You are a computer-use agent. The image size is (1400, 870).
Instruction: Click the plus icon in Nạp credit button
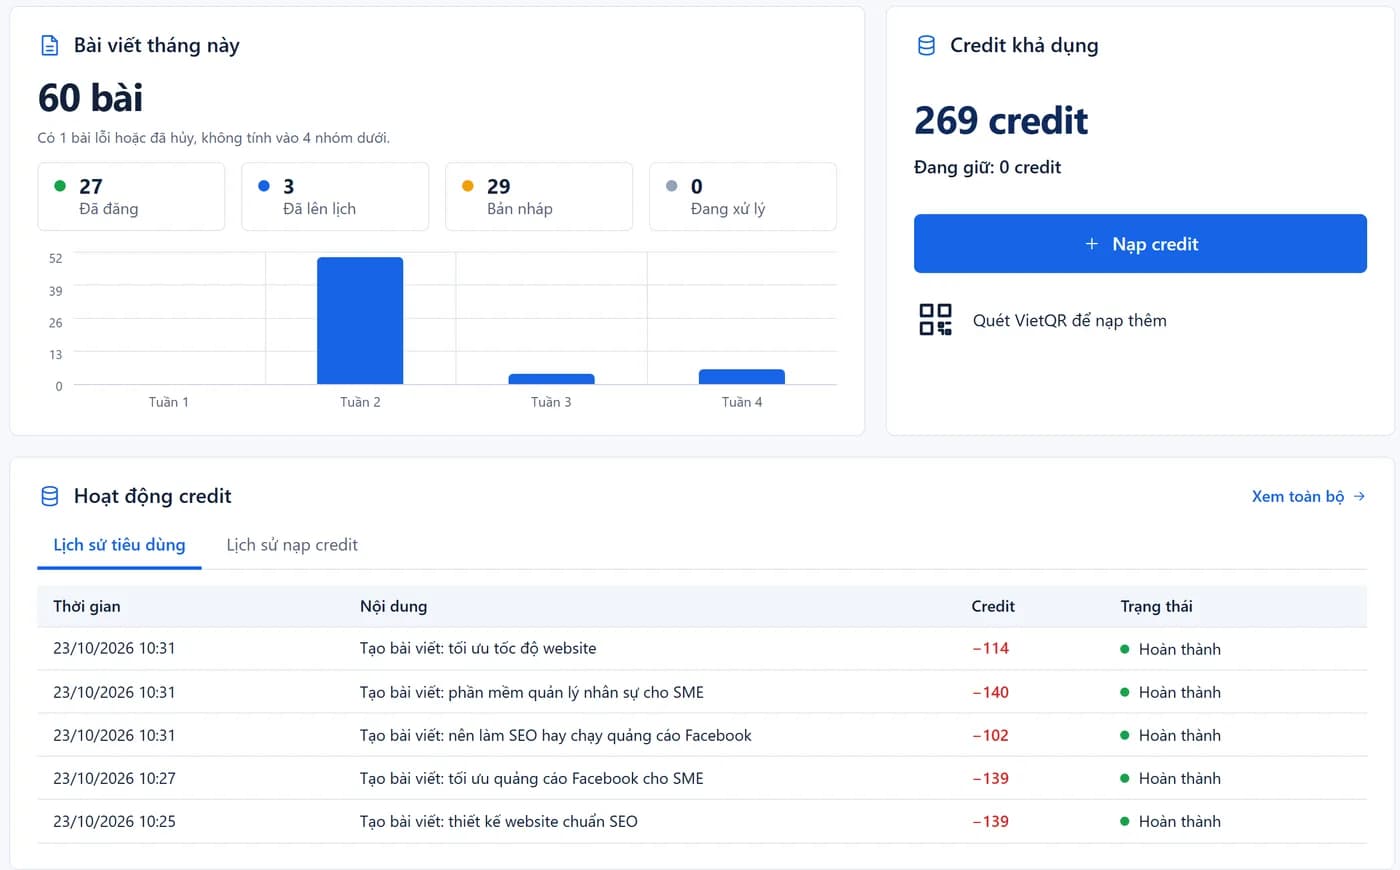click(1092, 244)
